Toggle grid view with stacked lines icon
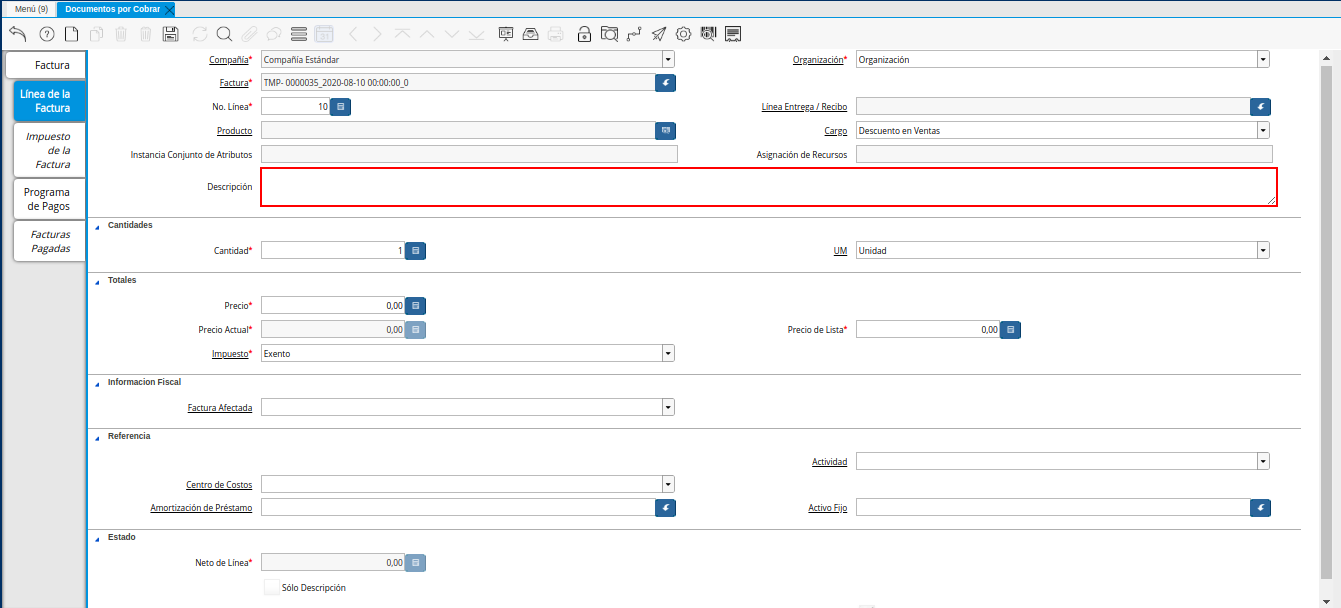The image size is (1341, 608). tap(298, 34)
